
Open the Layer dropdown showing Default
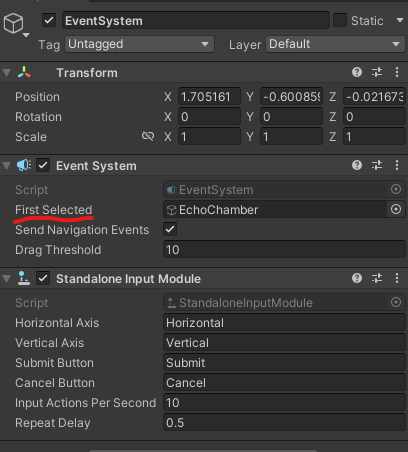click(x=335, y=44)
